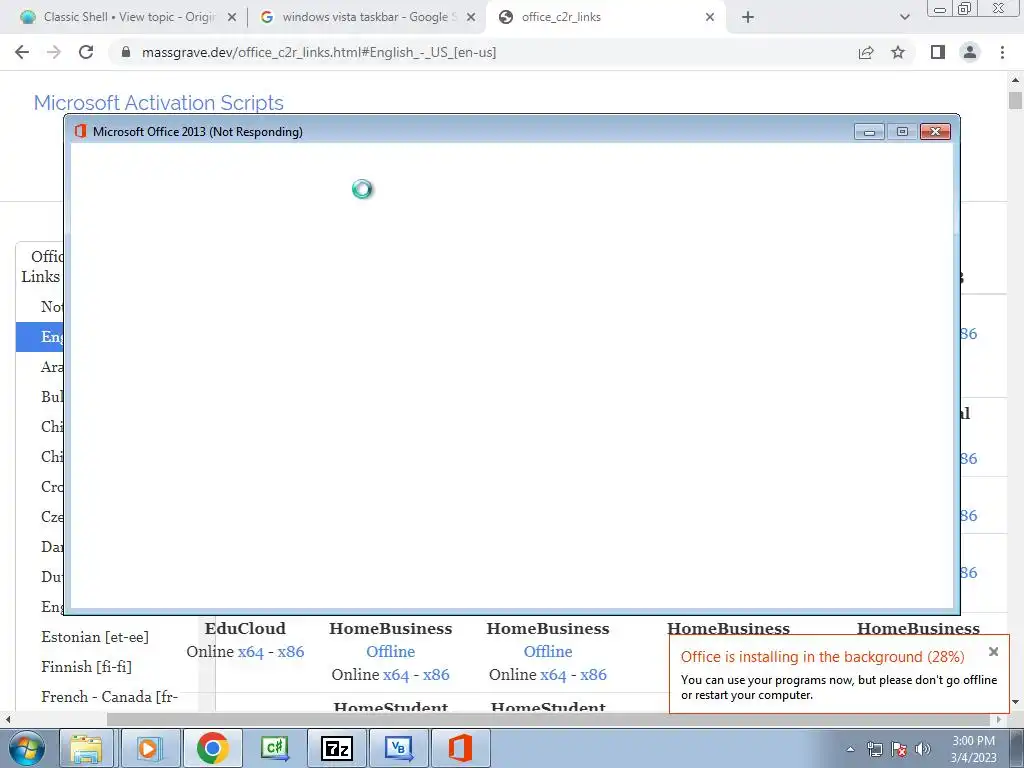Open second HomeBusiness Offline link
Screen dimensions: 1024x768
click(548, 652)
